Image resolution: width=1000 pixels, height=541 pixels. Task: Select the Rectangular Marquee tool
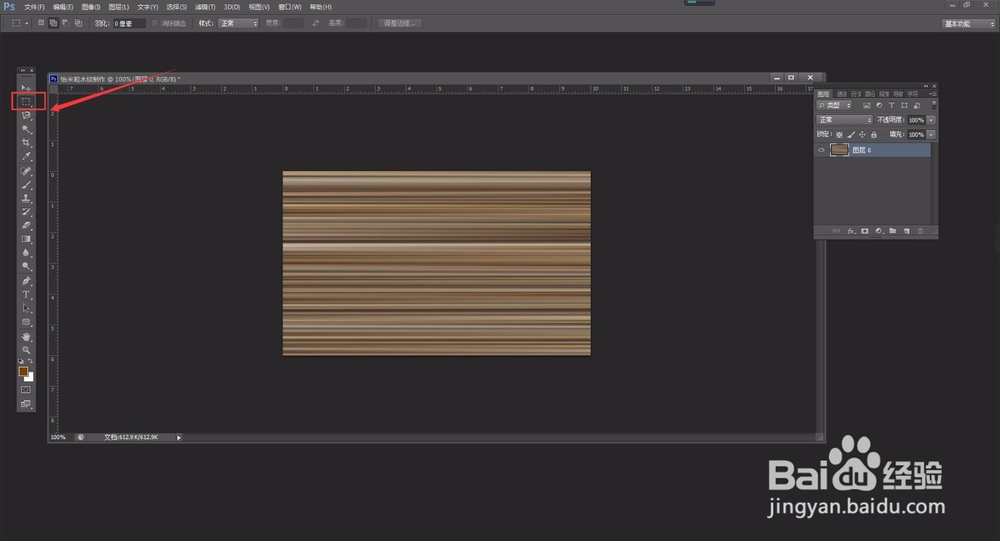tap(26, 101)
